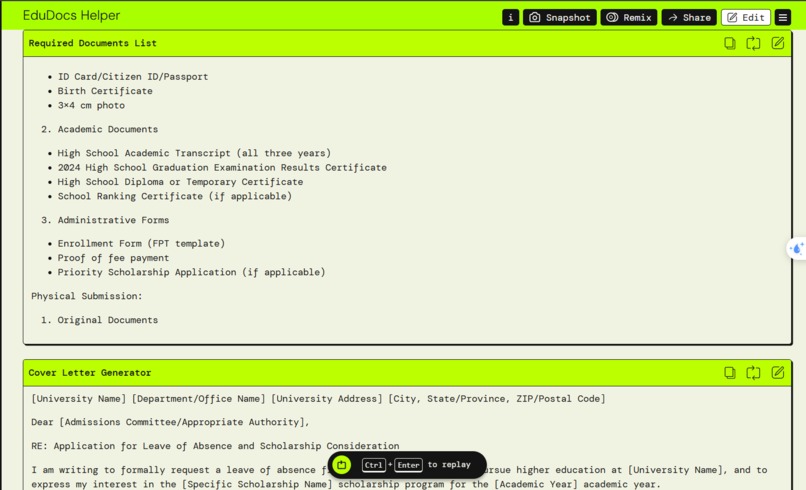Click the floating assistant icon at right edge
806x490 pixels.
point(797,249)
